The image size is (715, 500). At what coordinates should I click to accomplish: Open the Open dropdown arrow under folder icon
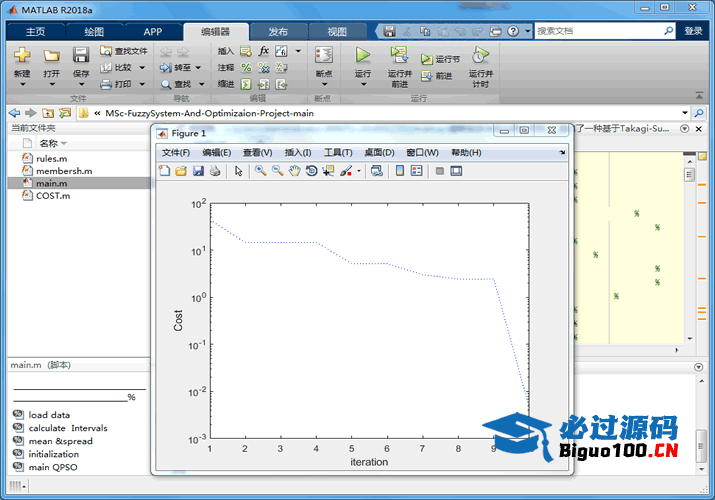pyautogui.click(x=52, y=84)
